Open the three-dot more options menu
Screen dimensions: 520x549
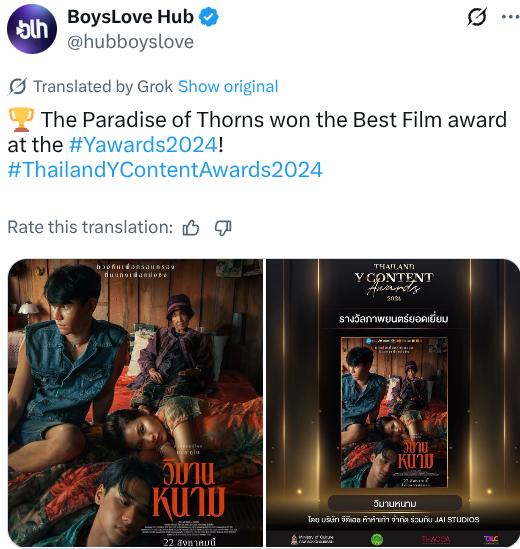click(509, 16)
